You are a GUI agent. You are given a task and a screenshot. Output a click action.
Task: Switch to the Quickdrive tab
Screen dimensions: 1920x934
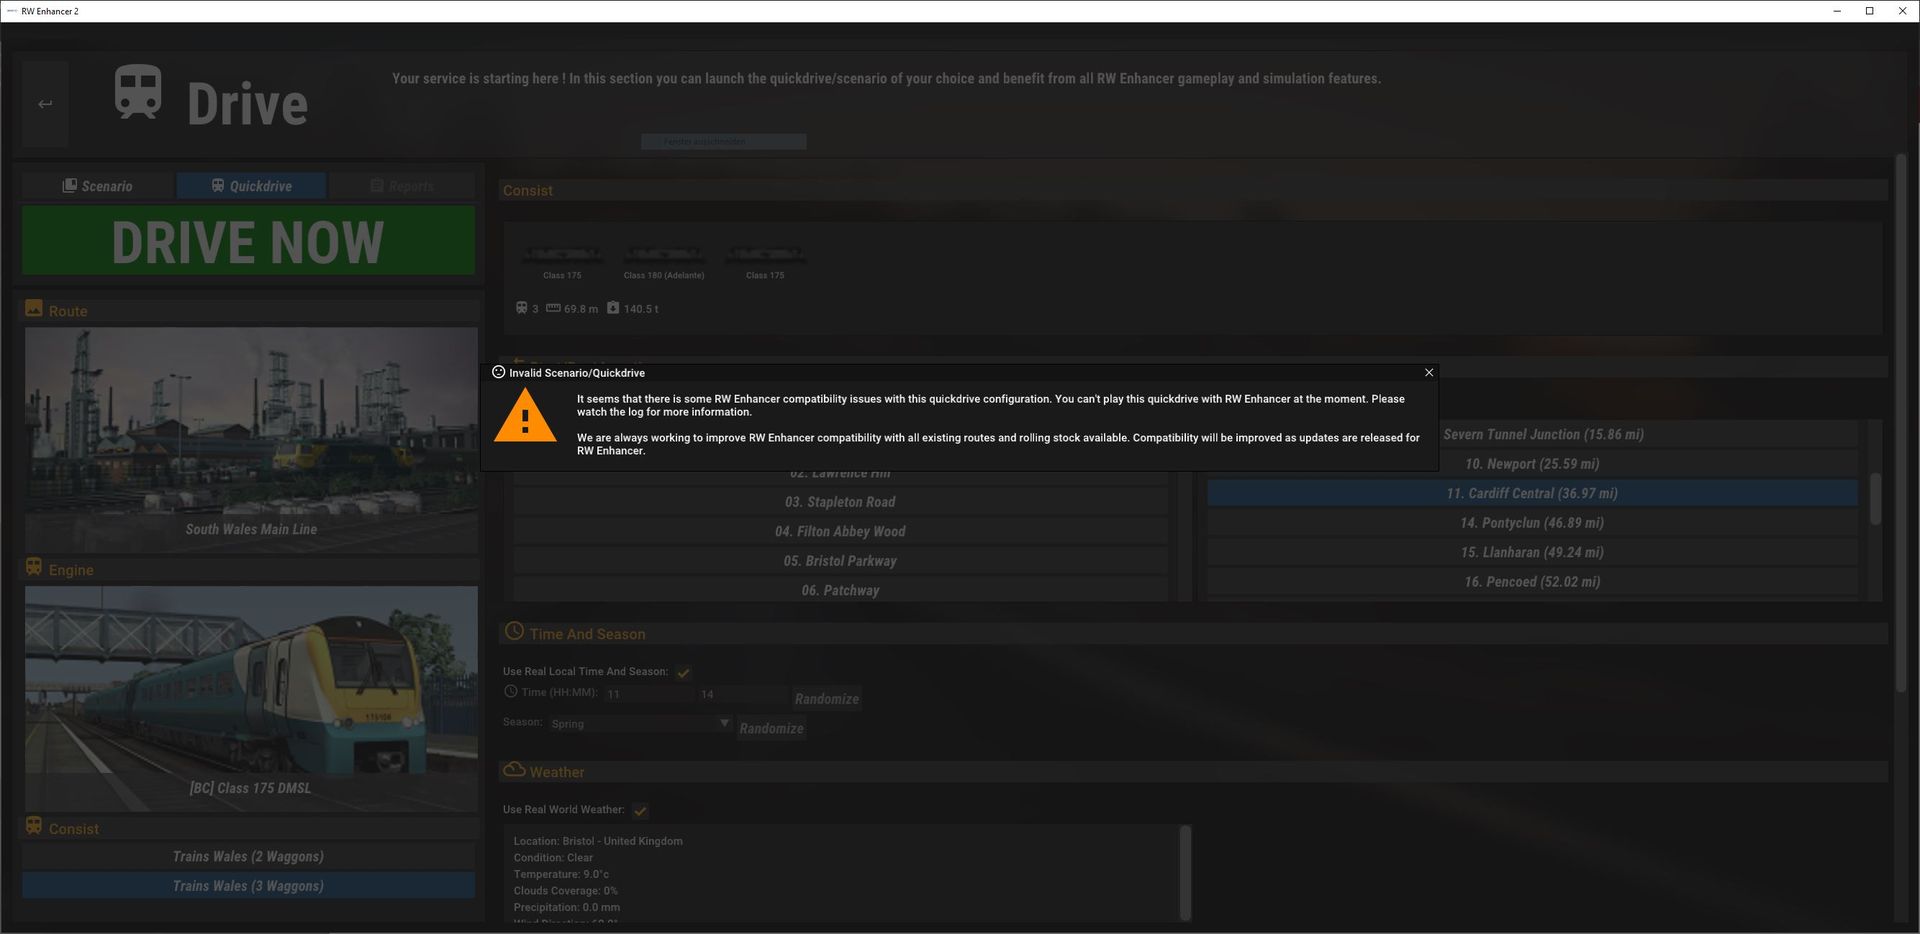(x=251, y=186)
